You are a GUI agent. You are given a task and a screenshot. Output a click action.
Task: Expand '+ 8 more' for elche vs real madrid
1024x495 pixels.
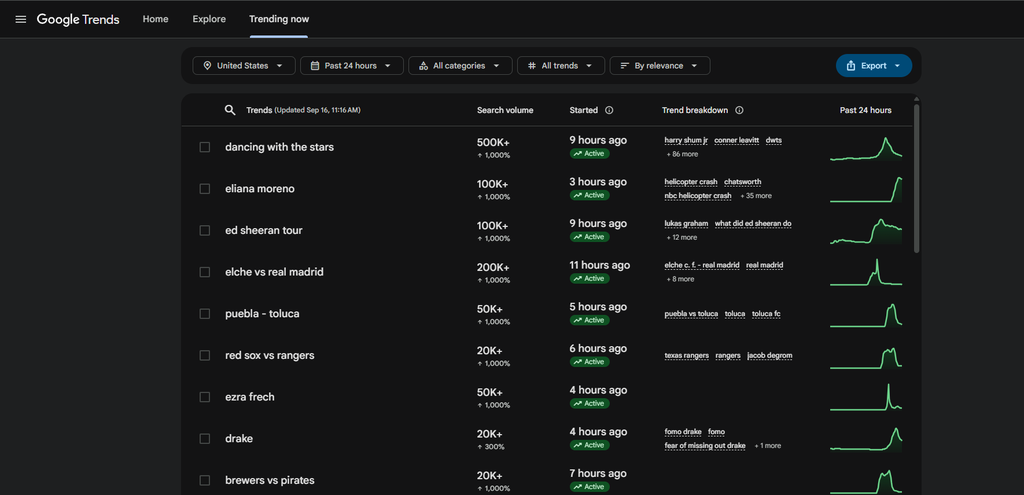[x=680, y=279]
